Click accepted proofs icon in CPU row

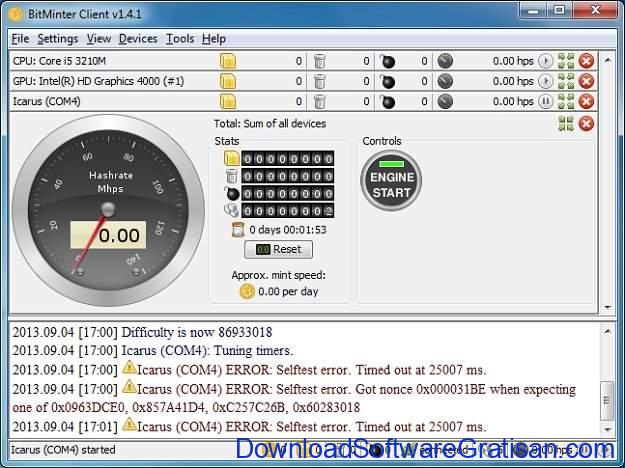tap(228, 61)
